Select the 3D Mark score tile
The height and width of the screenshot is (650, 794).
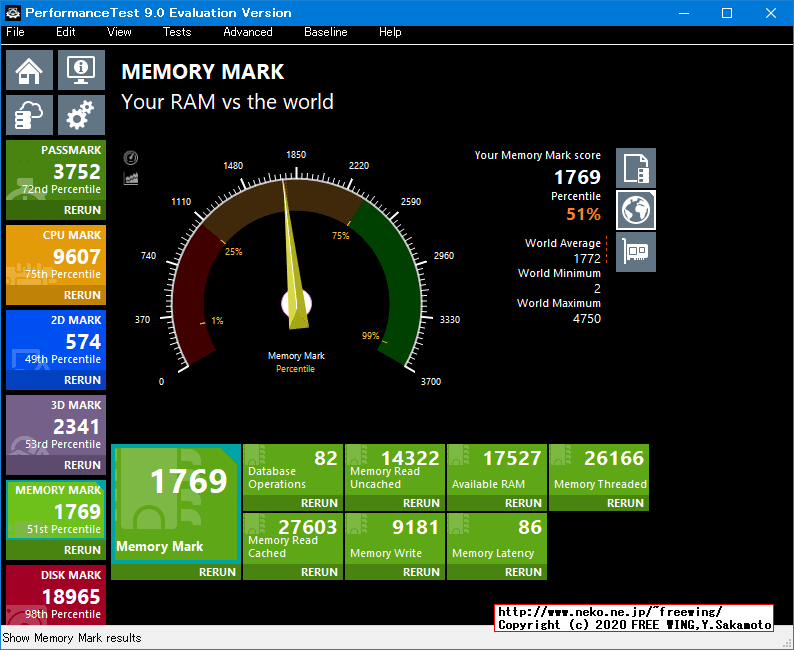[x=56, y=427]
